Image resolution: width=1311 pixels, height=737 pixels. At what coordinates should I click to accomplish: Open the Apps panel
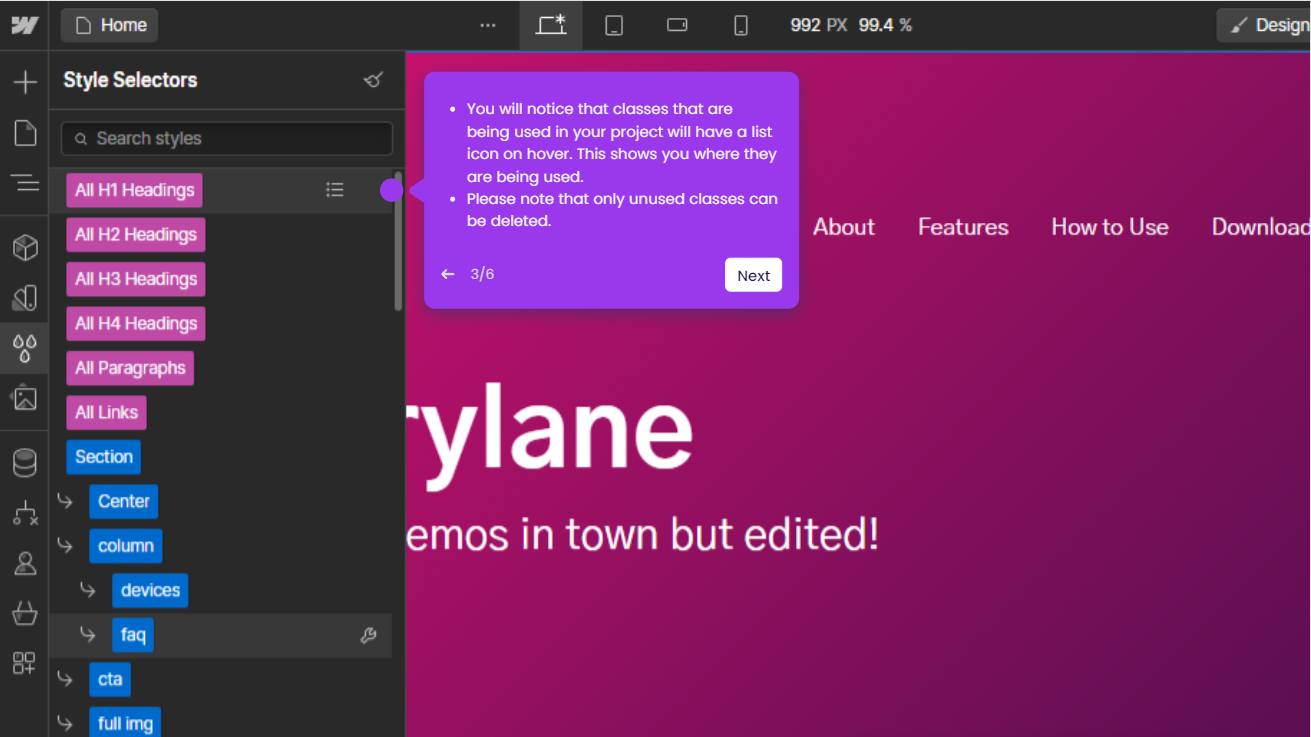pyautogui.click(x=24, y=662)
